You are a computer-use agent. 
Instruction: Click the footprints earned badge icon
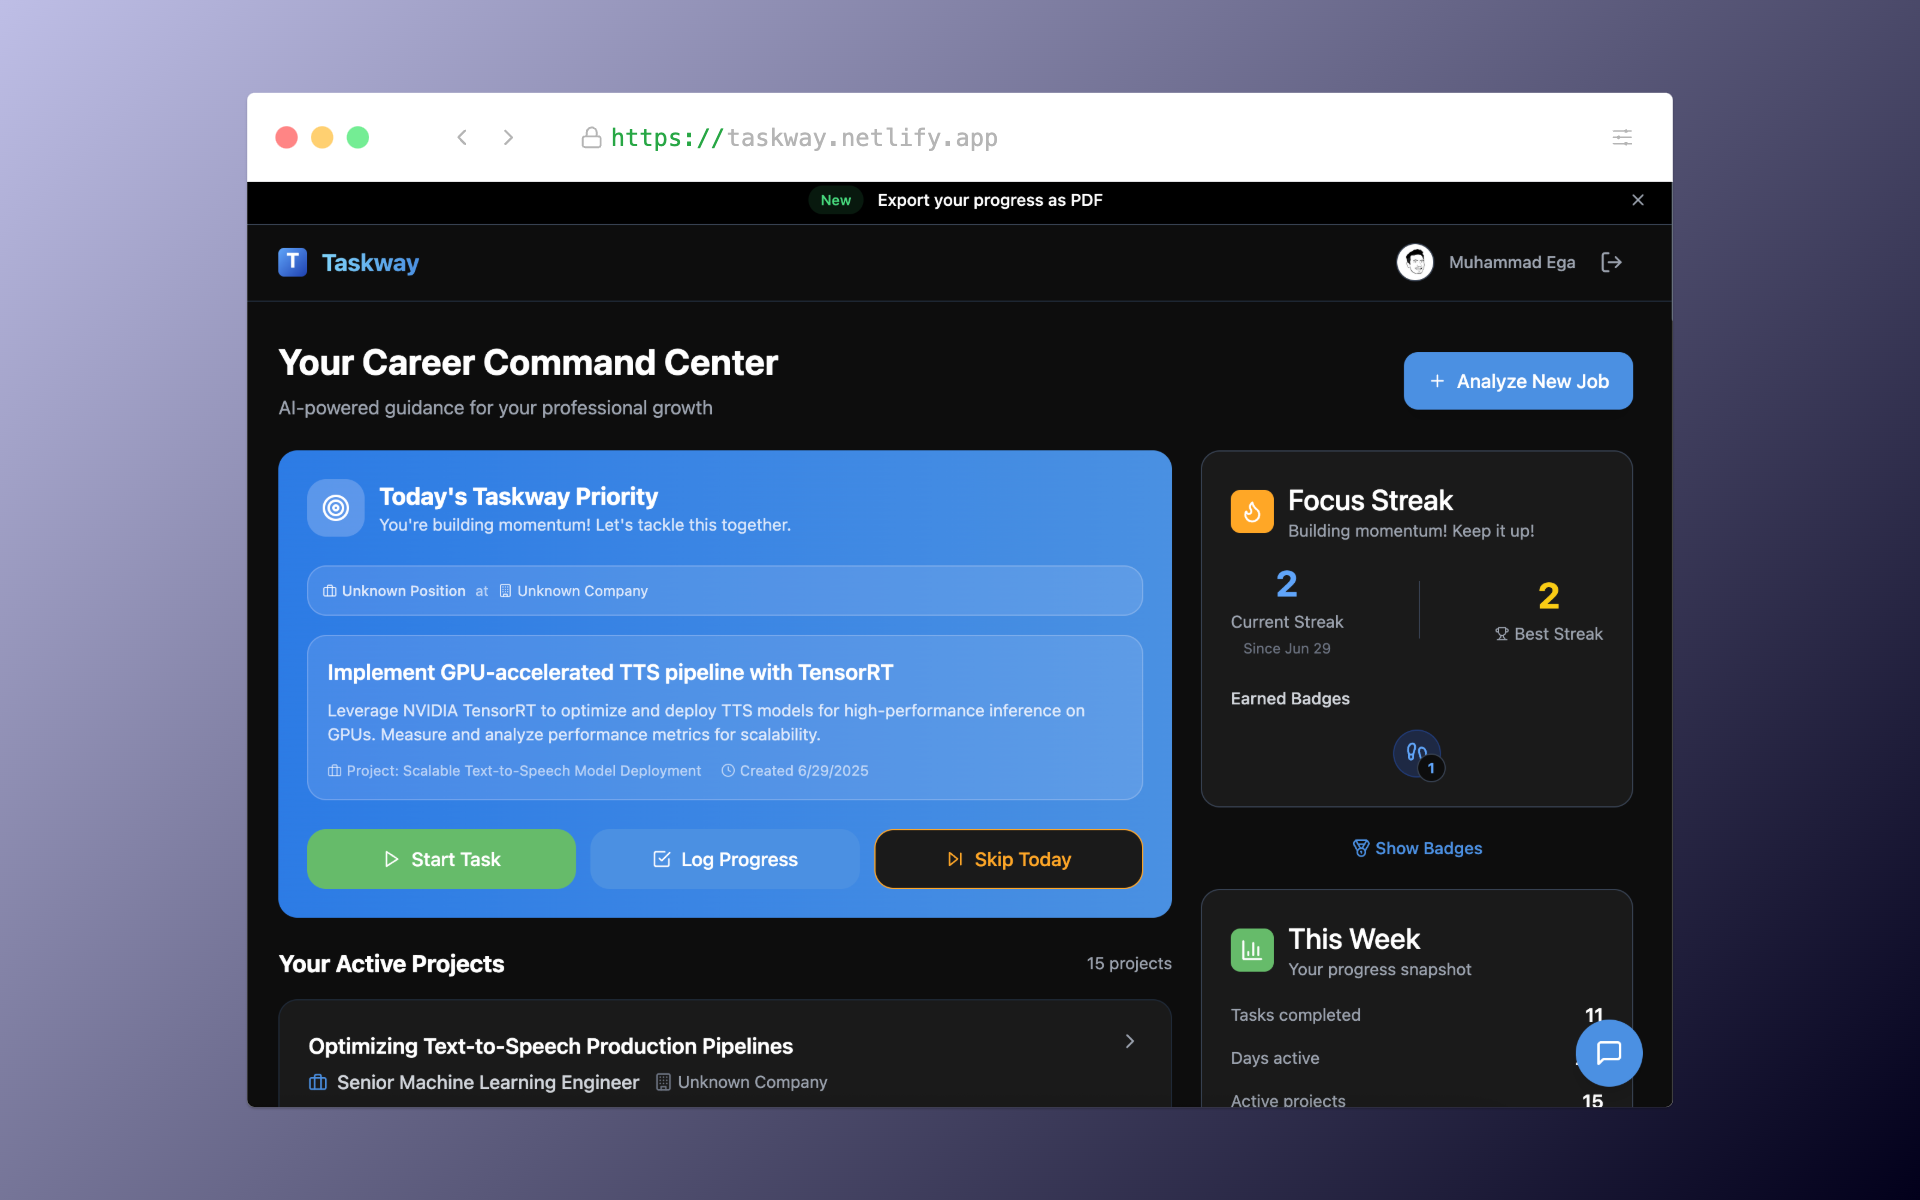point(1416,753)
